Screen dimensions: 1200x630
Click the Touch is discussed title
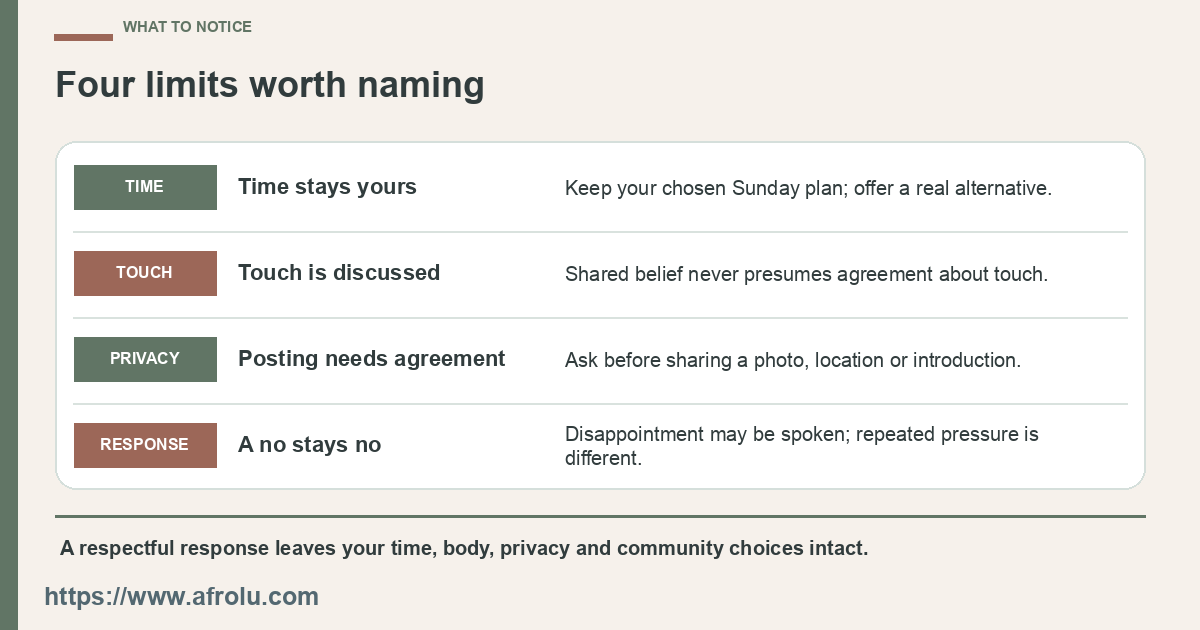(339, 273)
